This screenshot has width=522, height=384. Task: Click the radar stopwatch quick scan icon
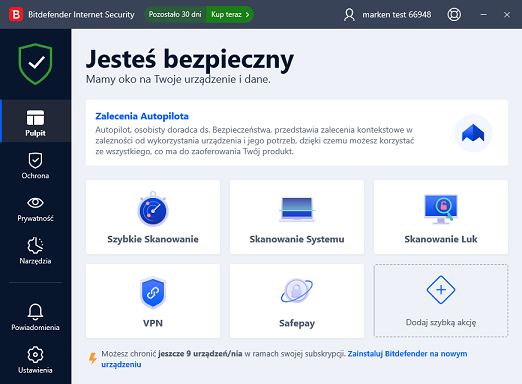click(153, 209)
